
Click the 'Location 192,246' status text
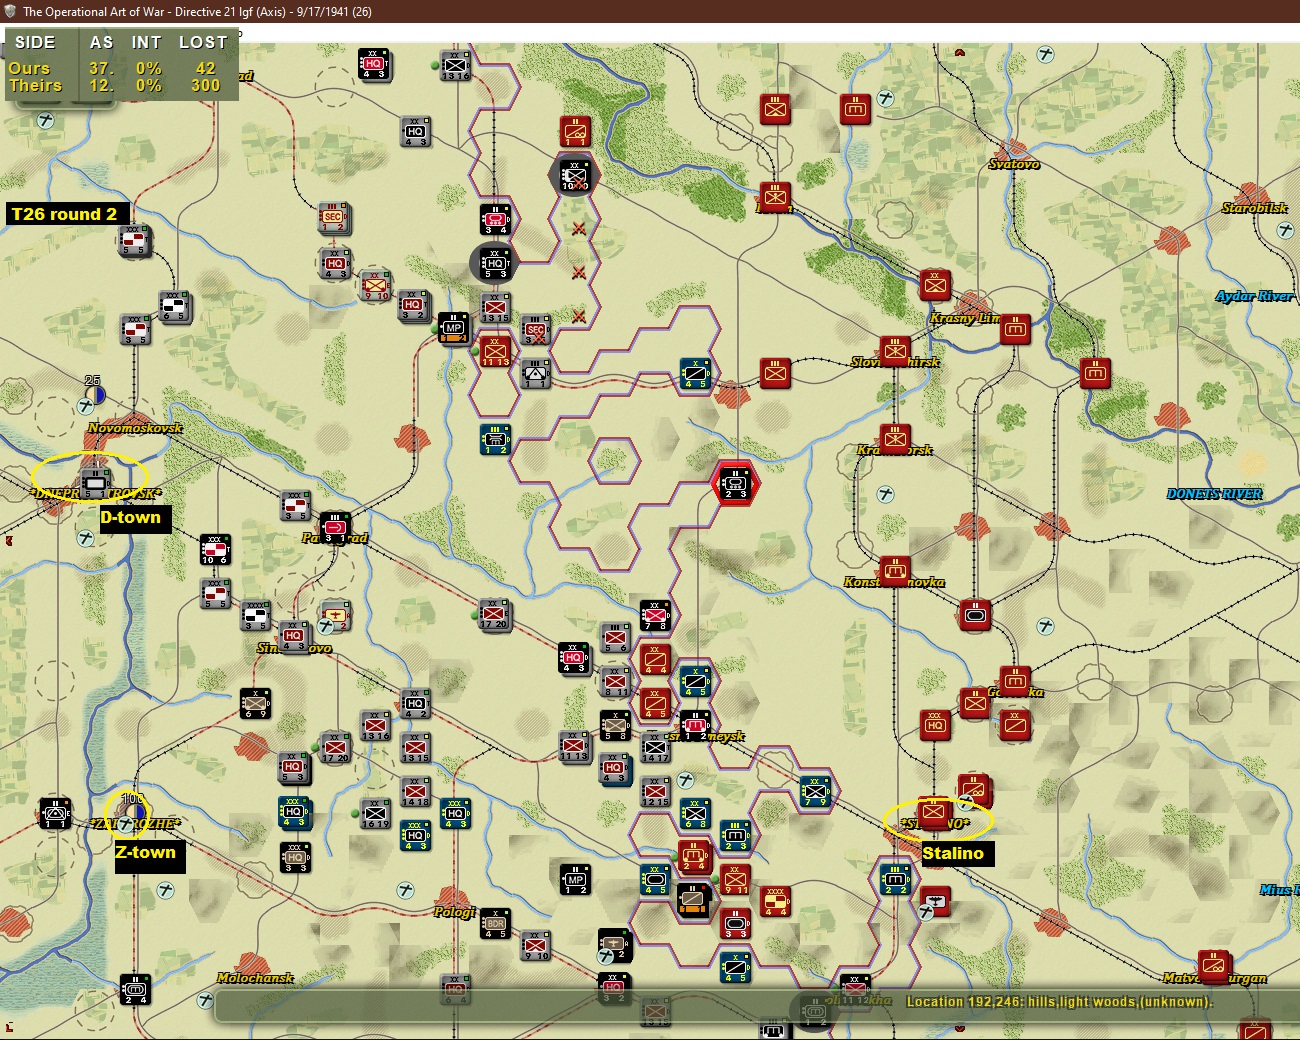(x=1059, y=1002)
